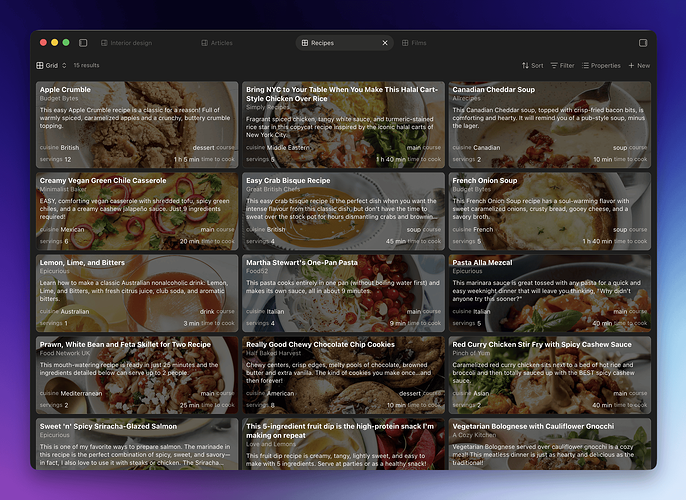Viewport: 686px width, 500px height.
Task: Click the plus icon to add New recipe
Action: pyautogui.click(x=631, y=65)
